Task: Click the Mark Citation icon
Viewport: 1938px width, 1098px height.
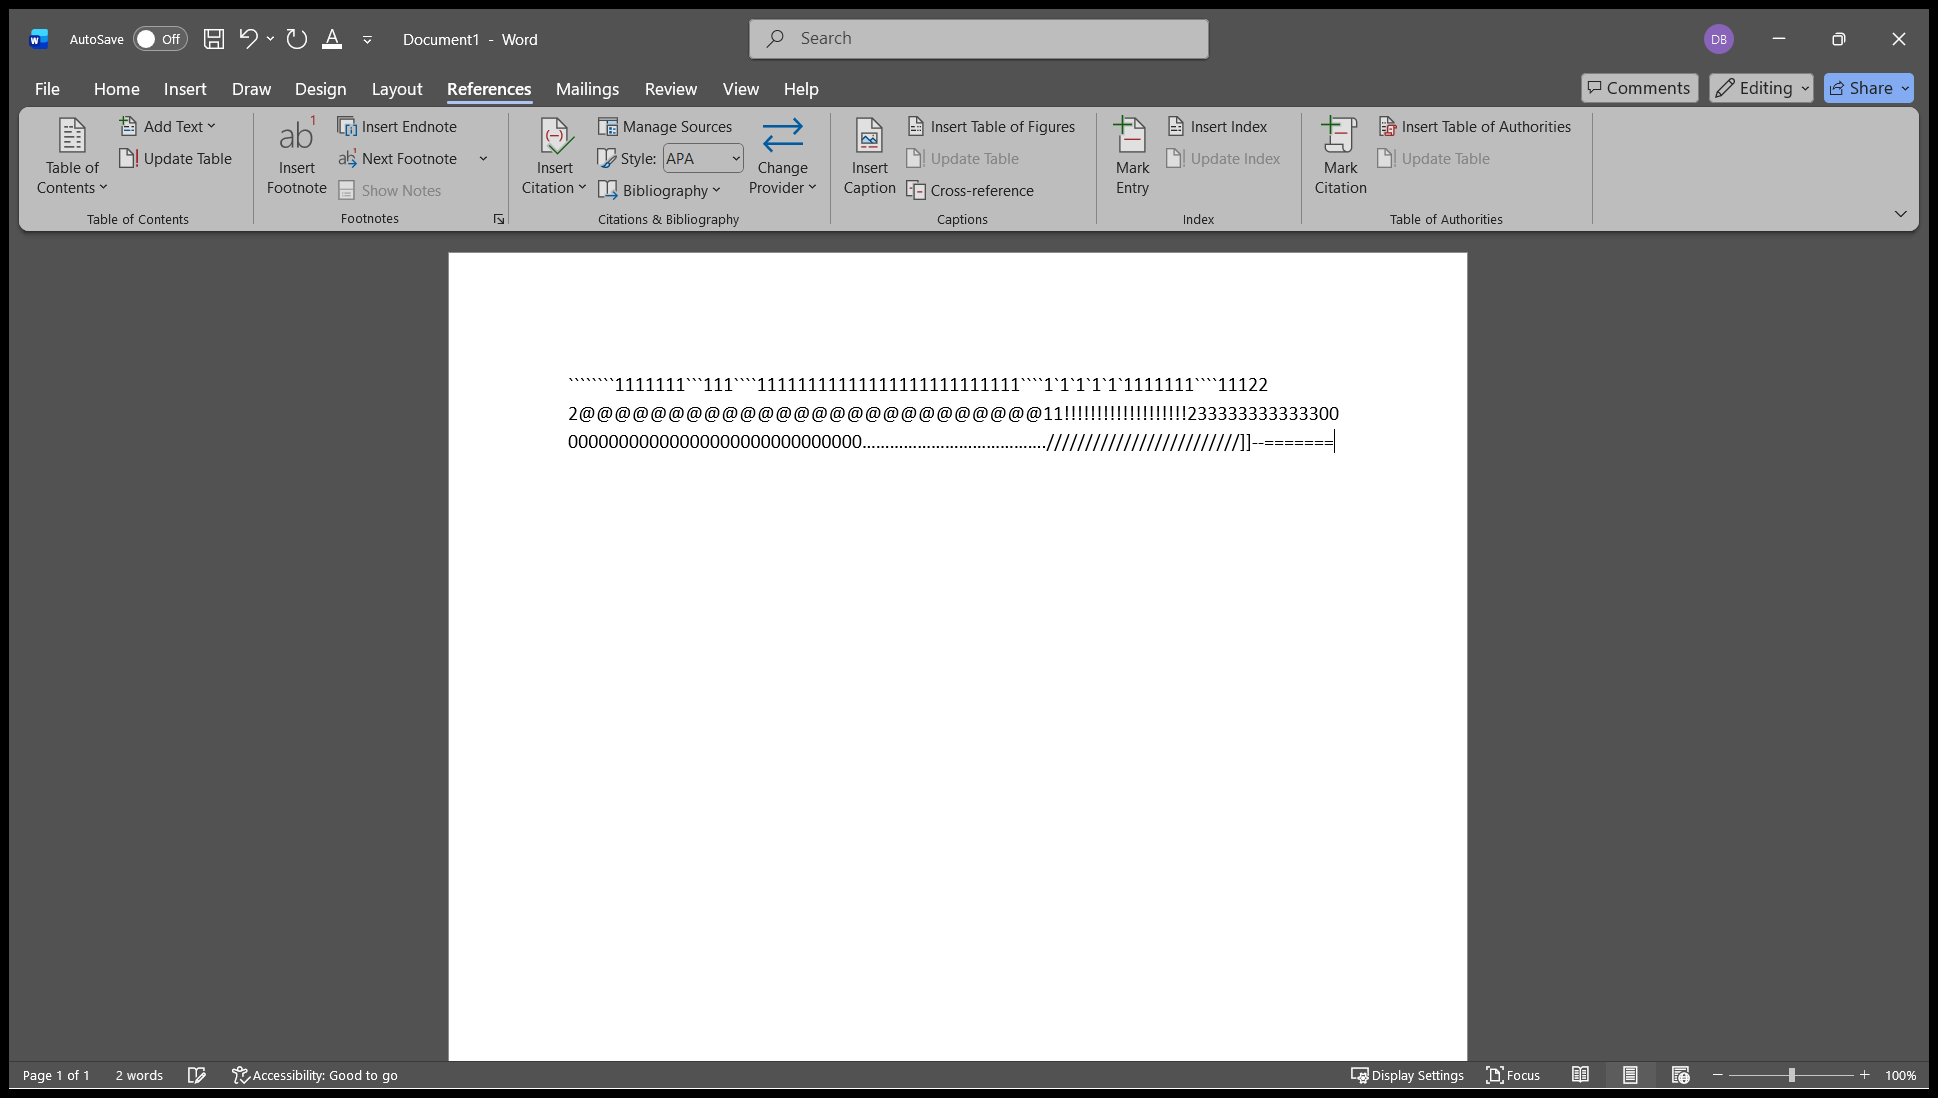Action: pos(1339,135)
